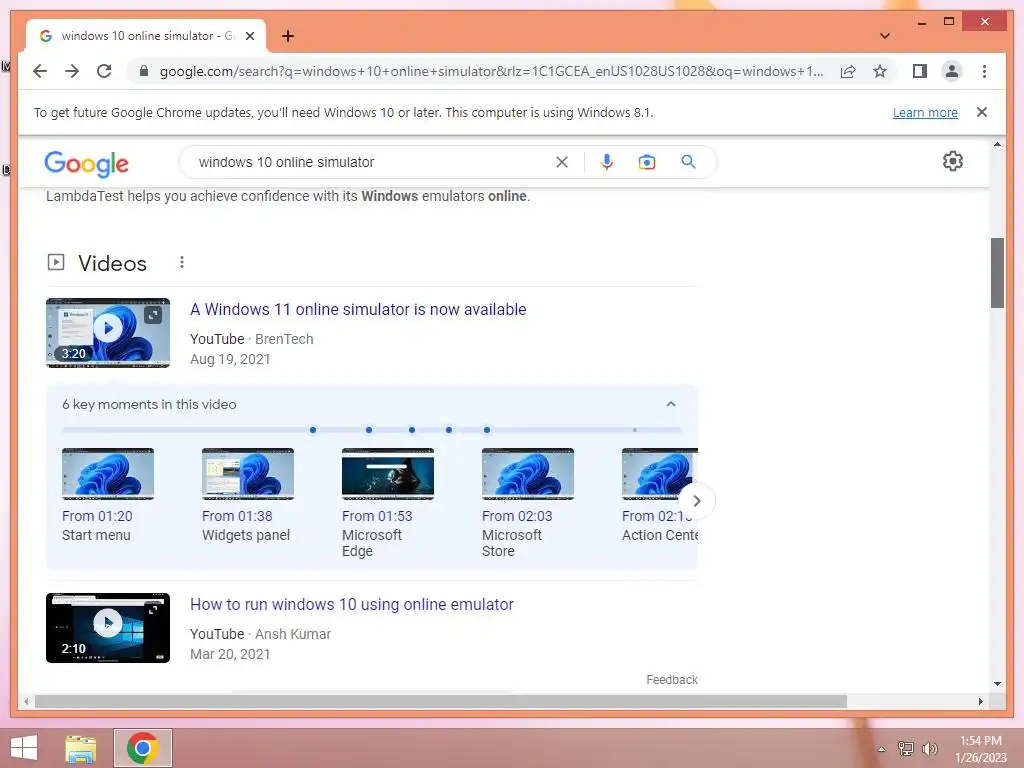Clear the search query text
This screenshot has height=768, width=1024.
click(x=562, y=162)
